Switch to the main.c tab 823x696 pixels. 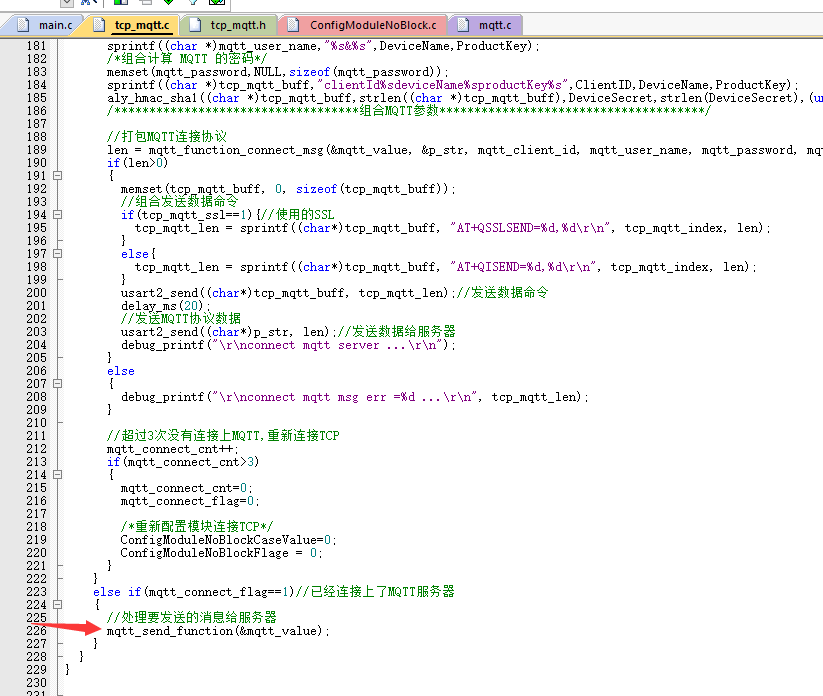(48, 25)
